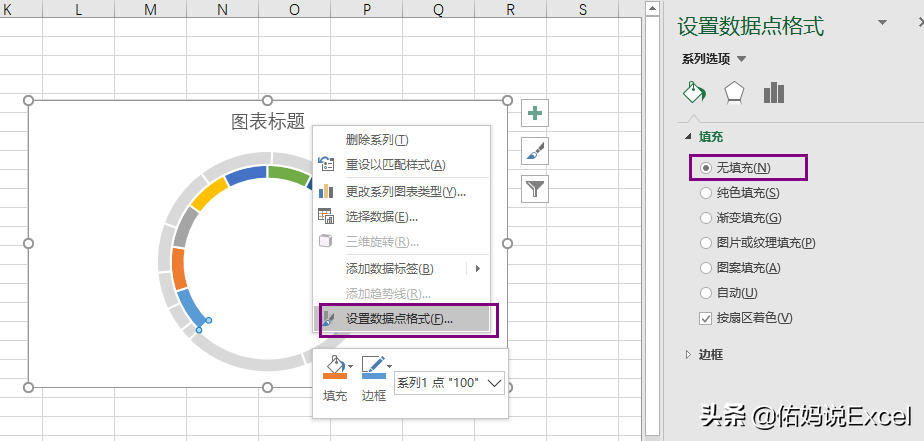Image resolution: width=924 pixels, height=441 pixels.
Task: Click the 重设以匹配样式 menu icon
Action: tap(326, 164)
